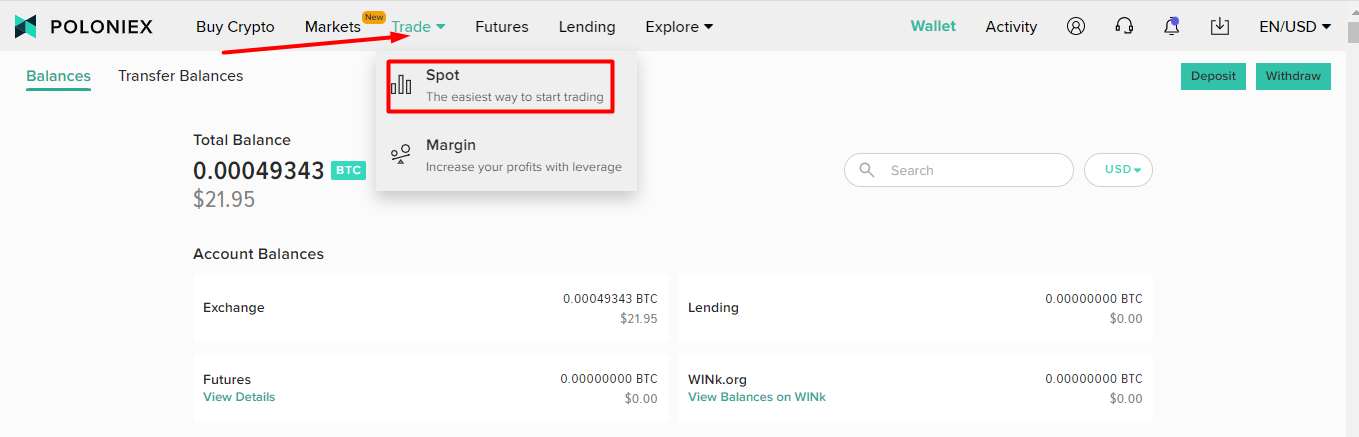
Task: Open the notifications bell icon
Action: pyautogui.click(x=1172, y=27)
